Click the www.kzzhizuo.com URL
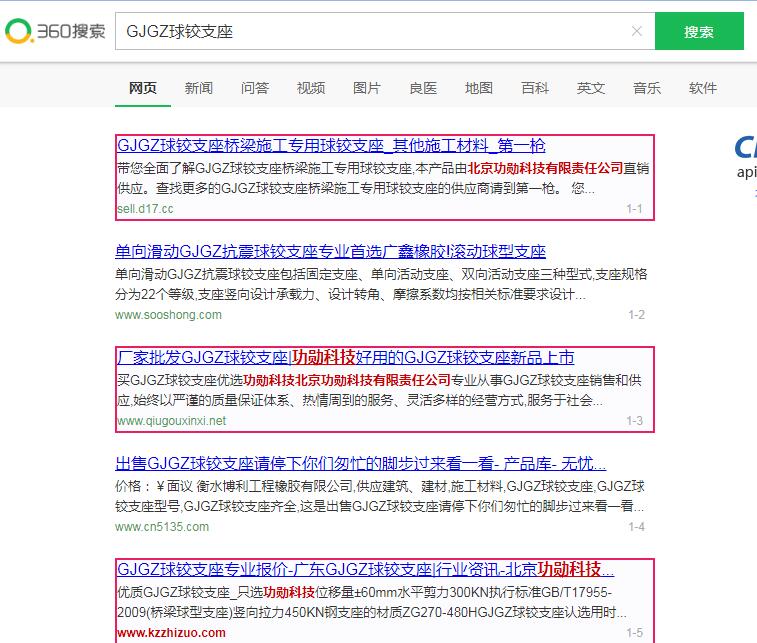The image size is (757, 643). tap(171, 633)
